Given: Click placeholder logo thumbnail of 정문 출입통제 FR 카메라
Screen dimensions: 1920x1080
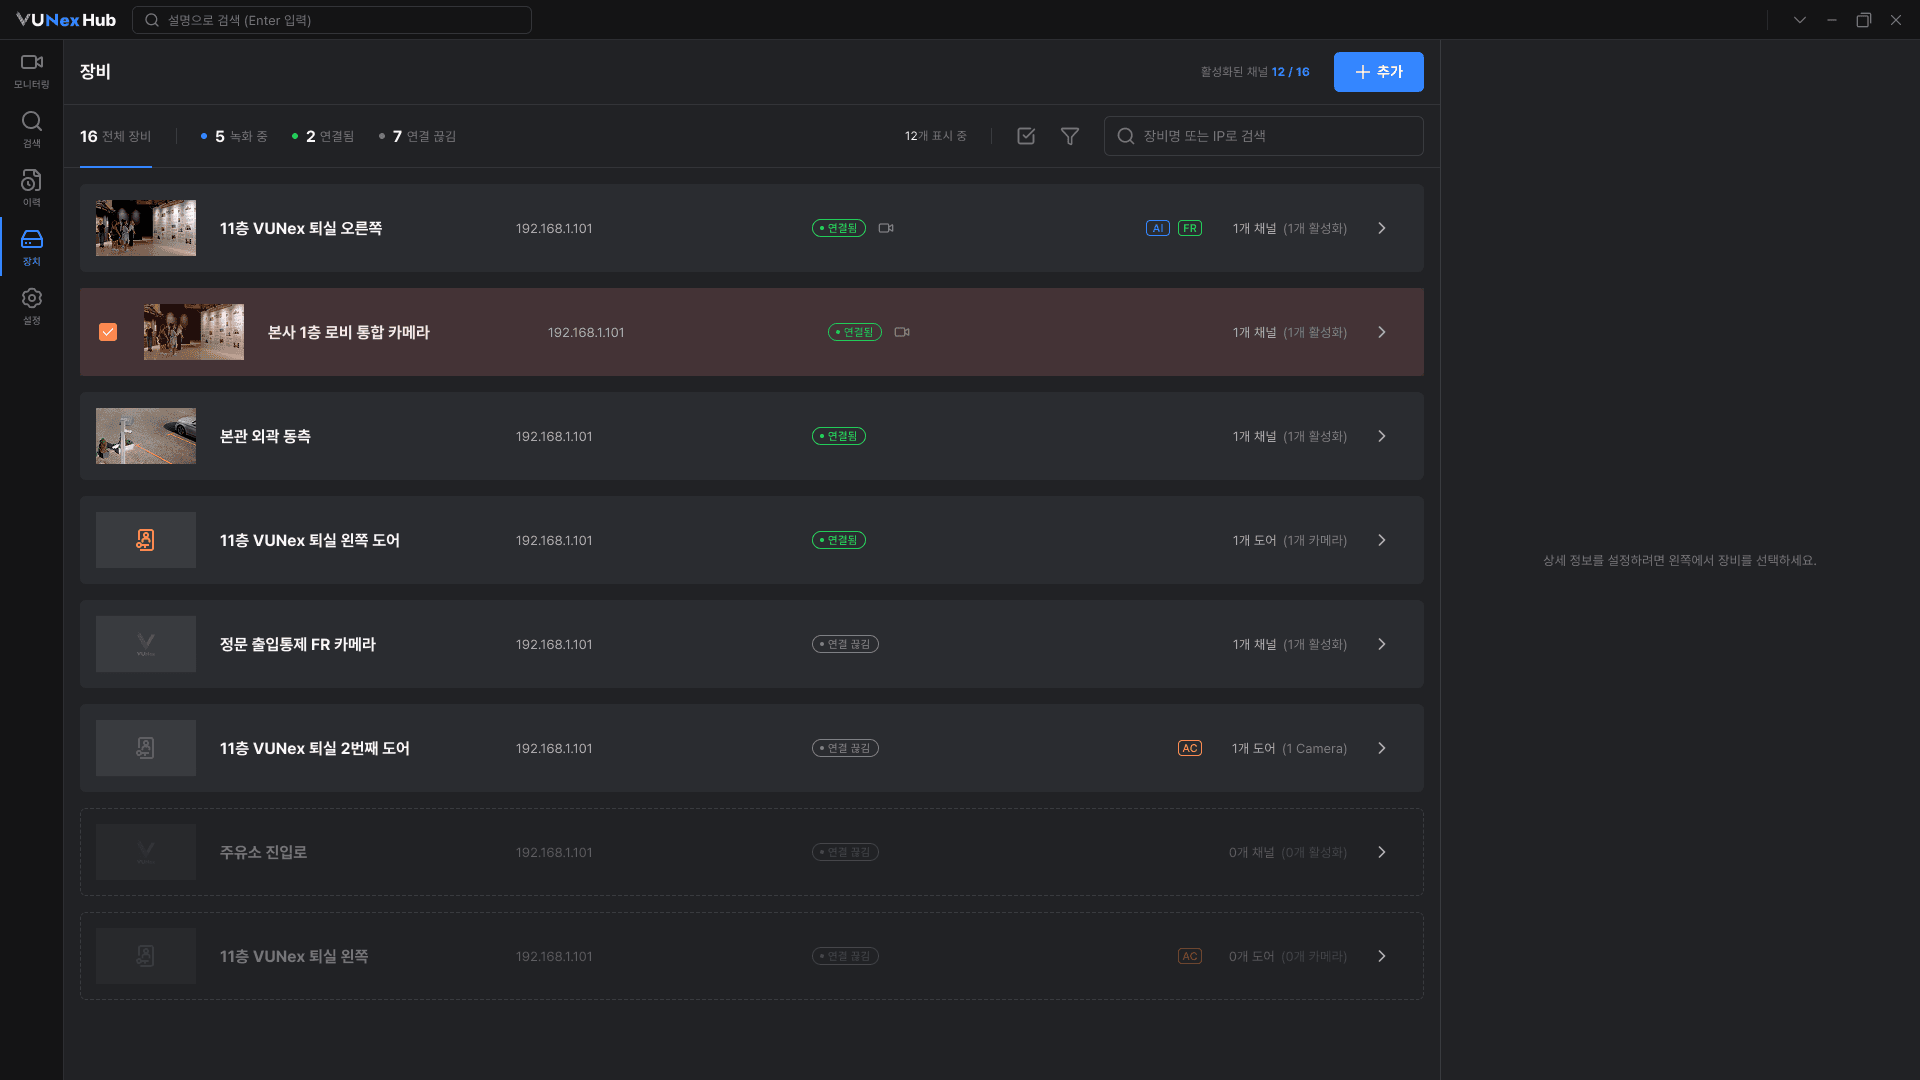Looking at the screenshot, I should [146, 644].
